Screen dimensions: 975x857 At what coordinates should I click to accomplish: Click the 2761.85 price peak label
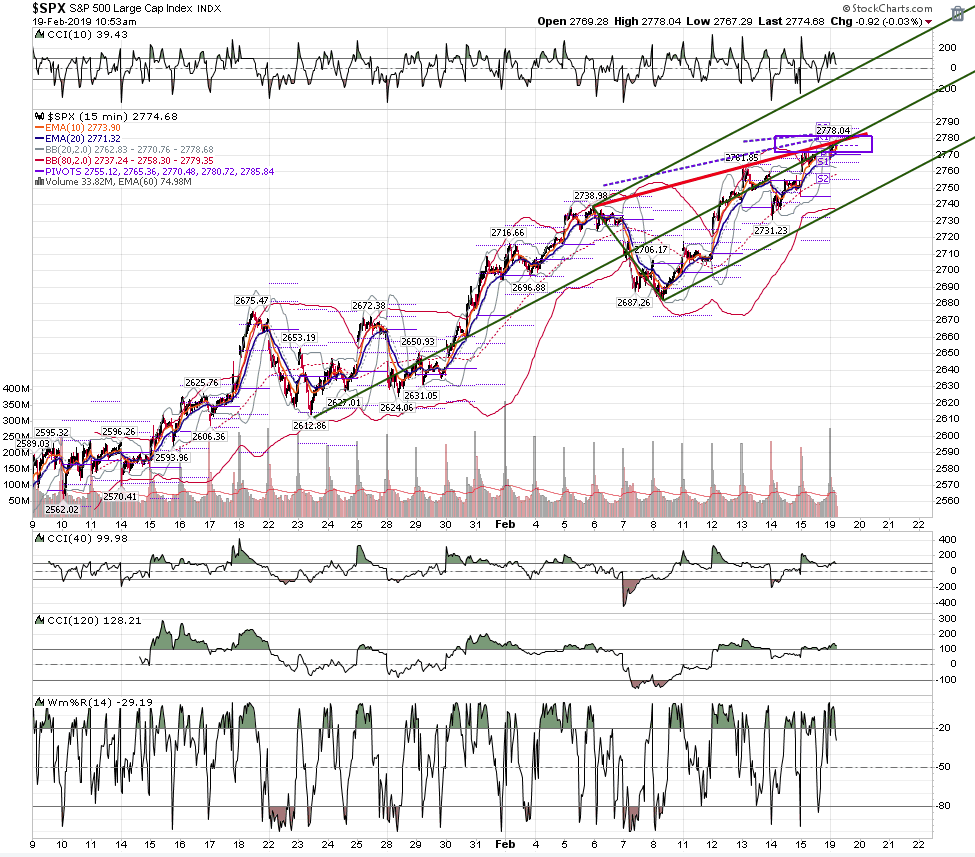742,158
